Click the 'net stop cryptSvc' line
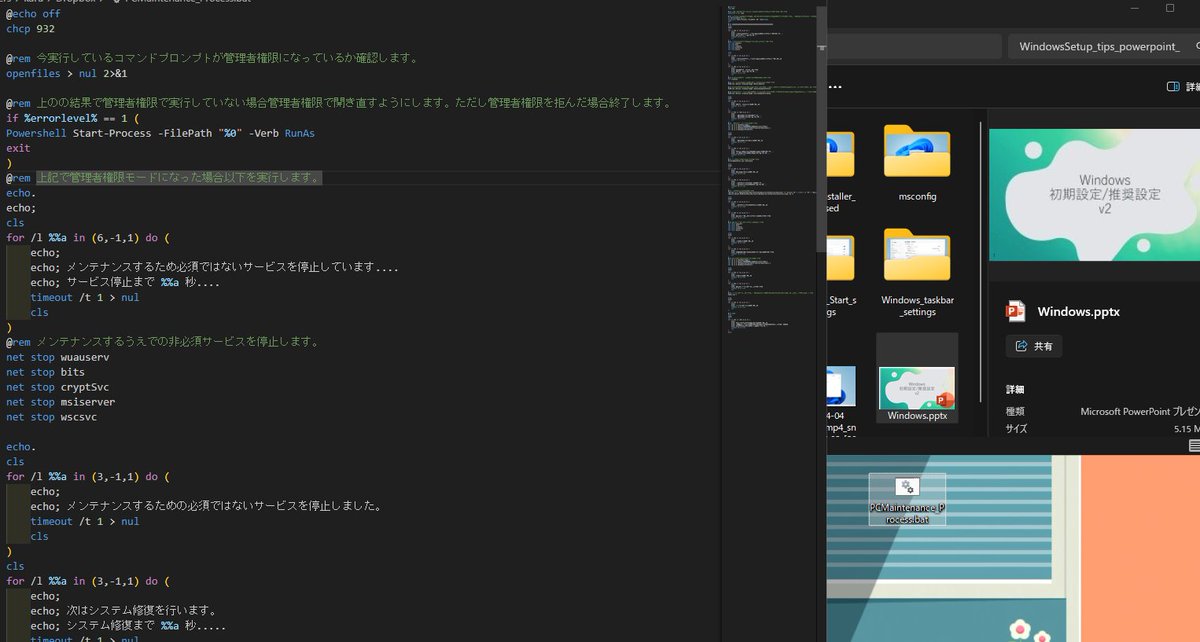Viewport: 1200px width, 642px height. (x=57, y=387)
